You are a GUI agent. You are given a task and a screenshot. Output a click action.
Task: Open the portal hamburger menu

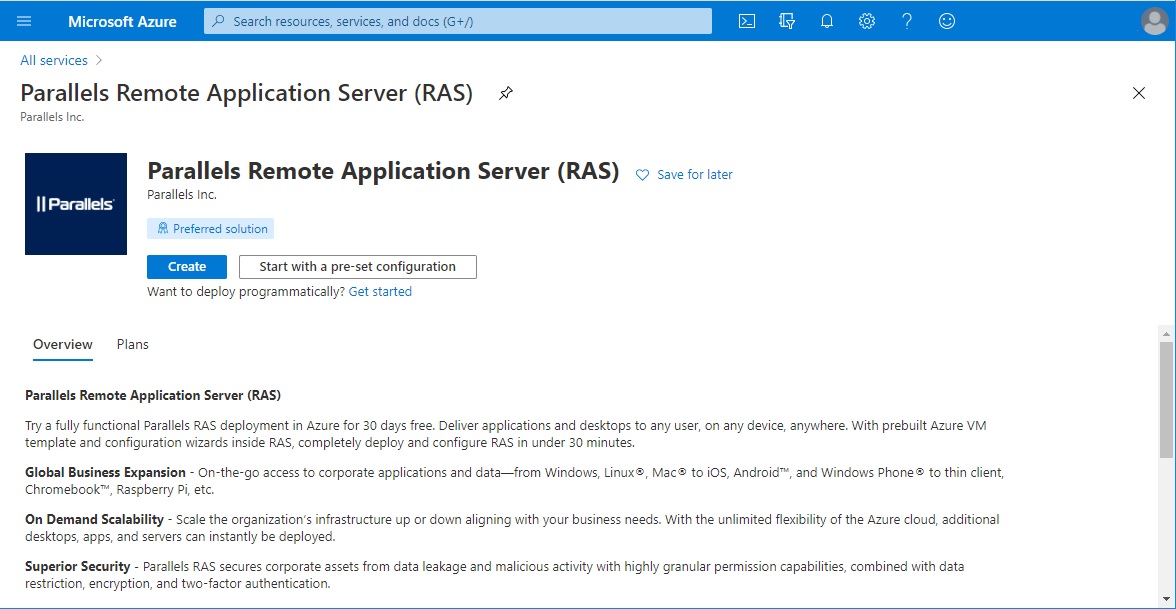click(24, 20)
